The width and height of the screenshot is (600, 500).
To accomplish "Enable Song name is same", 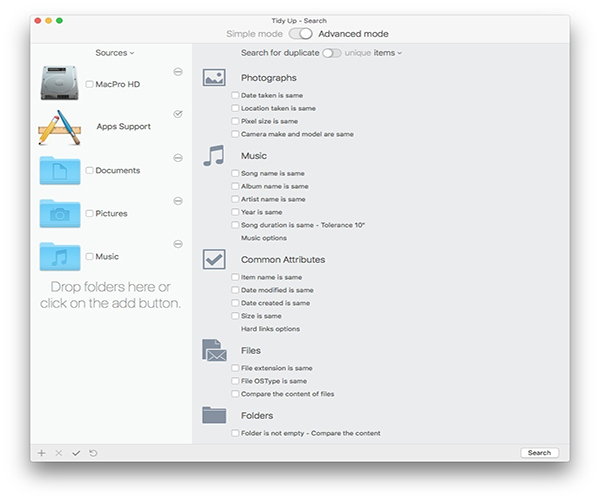I will point(235,173).
